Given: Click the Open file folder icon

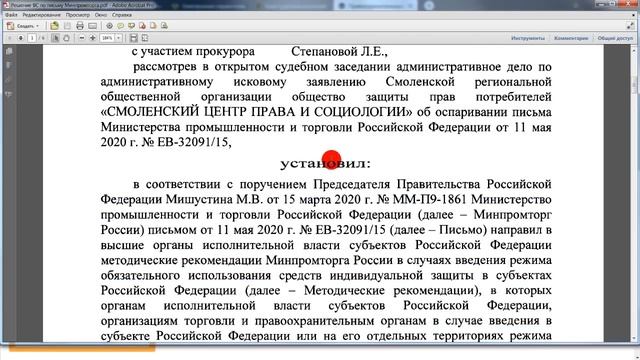Looking at the screenshot, I should coord(54,26).
